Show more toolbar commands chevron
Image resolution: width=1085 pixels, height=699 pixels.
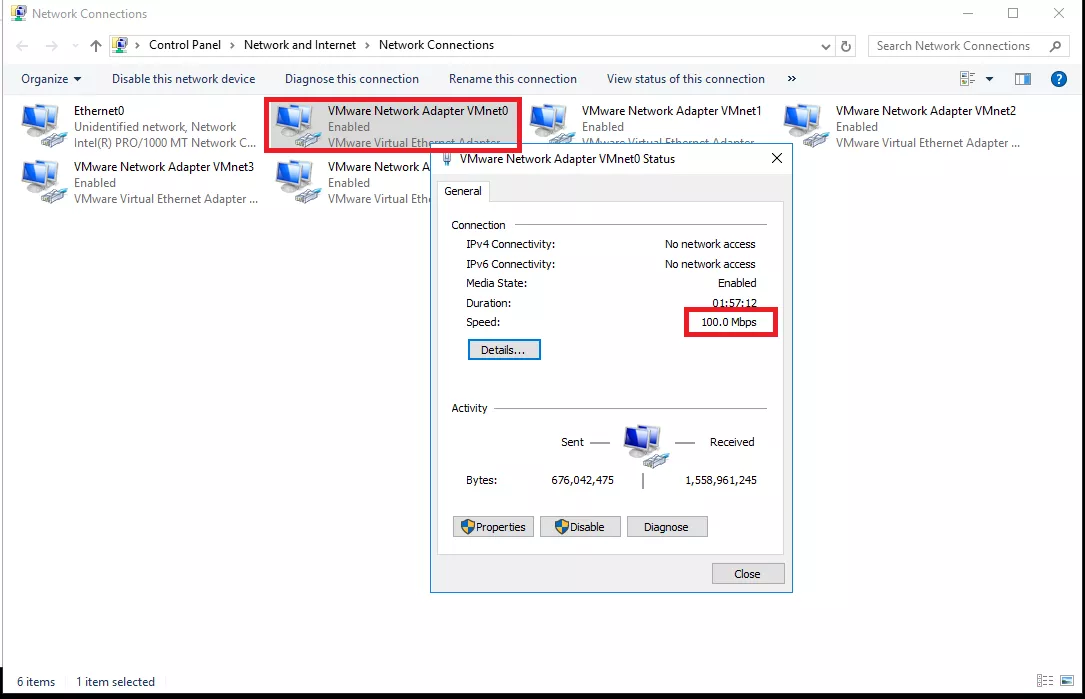click(x=792, y=79)
